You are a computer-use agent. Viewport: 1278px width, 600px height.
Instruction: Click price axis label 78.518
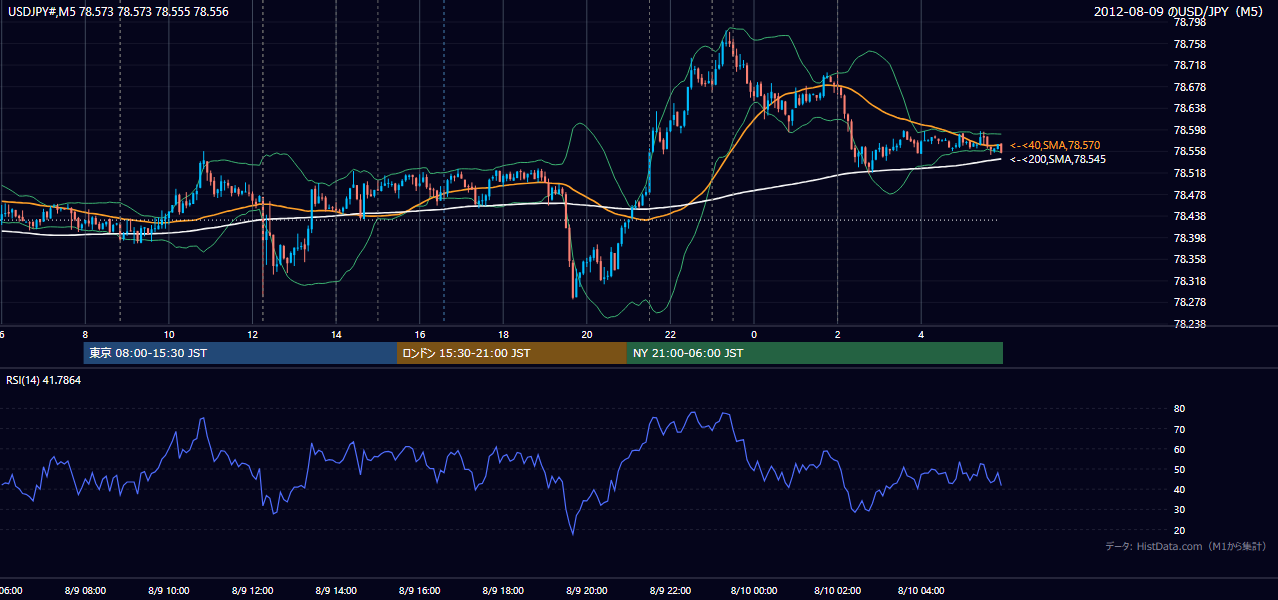[1190, 173]
